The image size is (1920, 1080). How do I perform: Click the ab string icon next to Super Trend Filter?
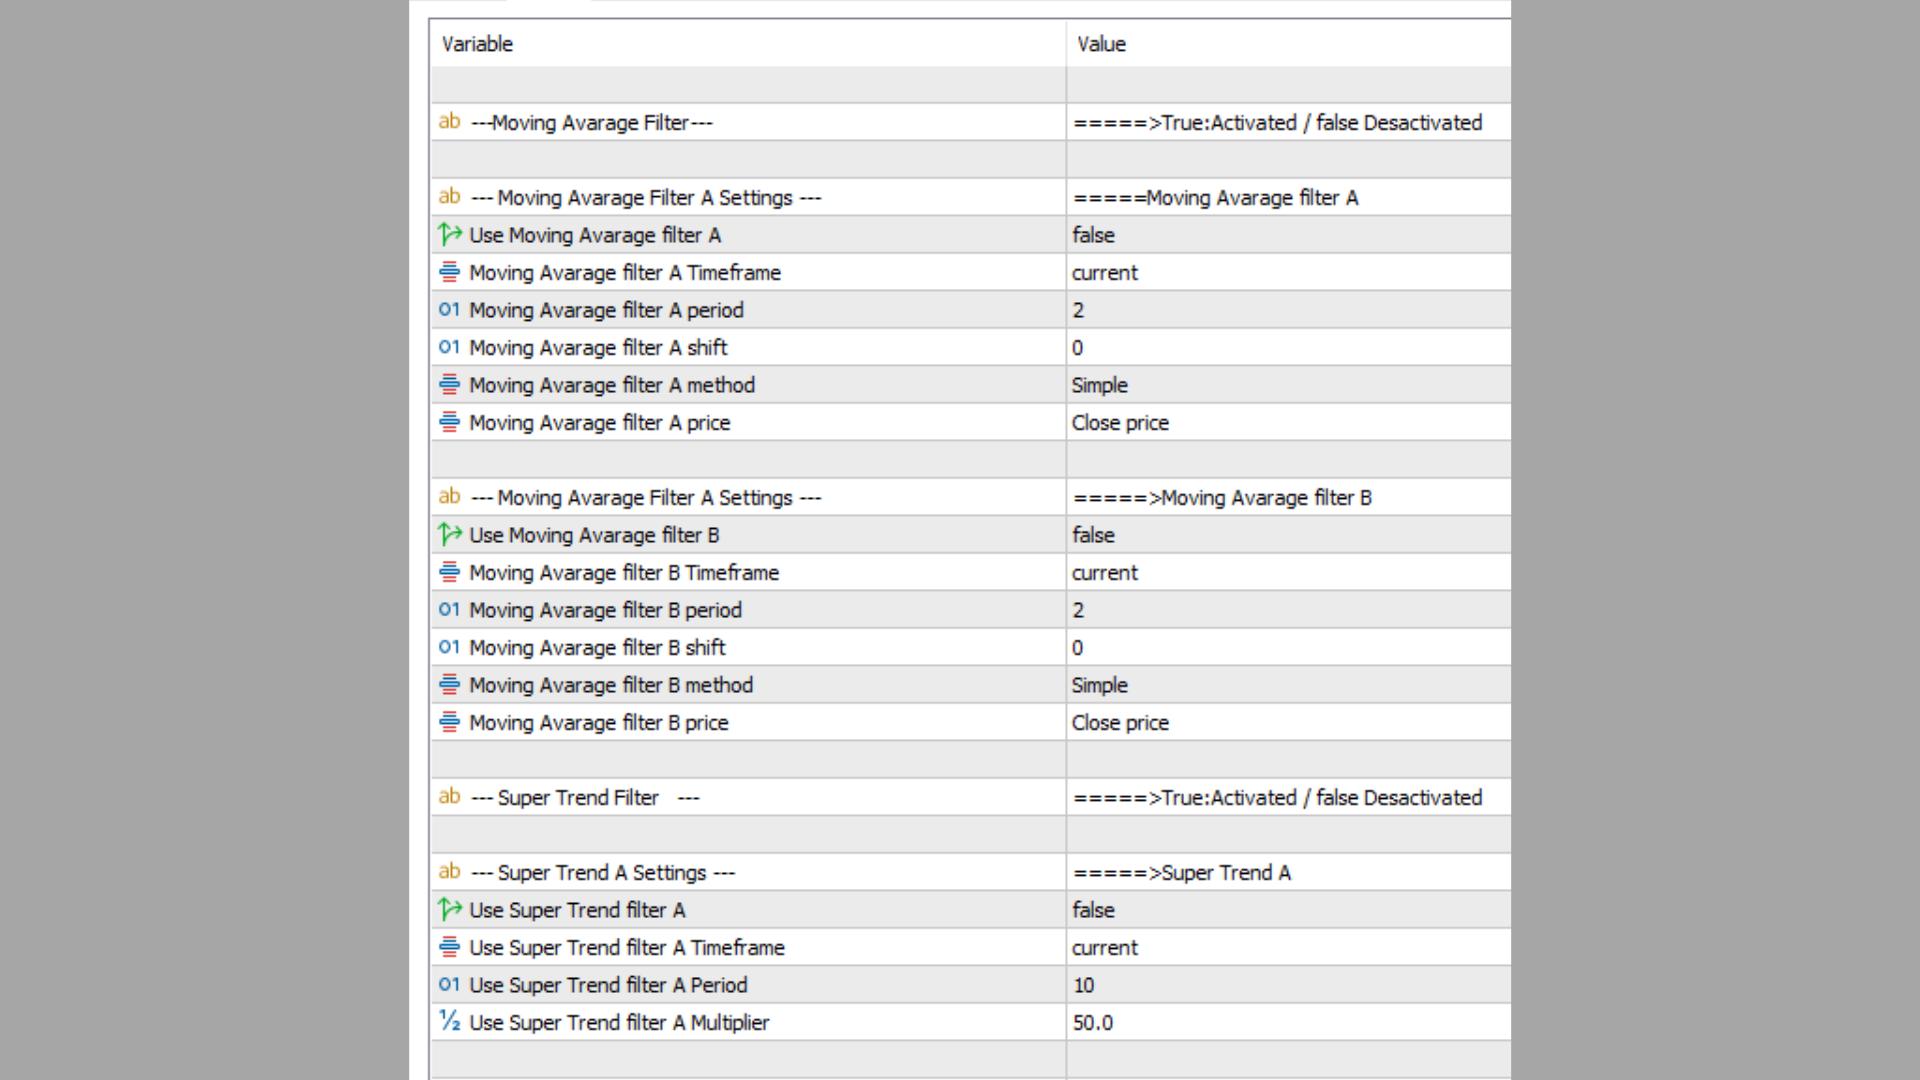(449, 797)
